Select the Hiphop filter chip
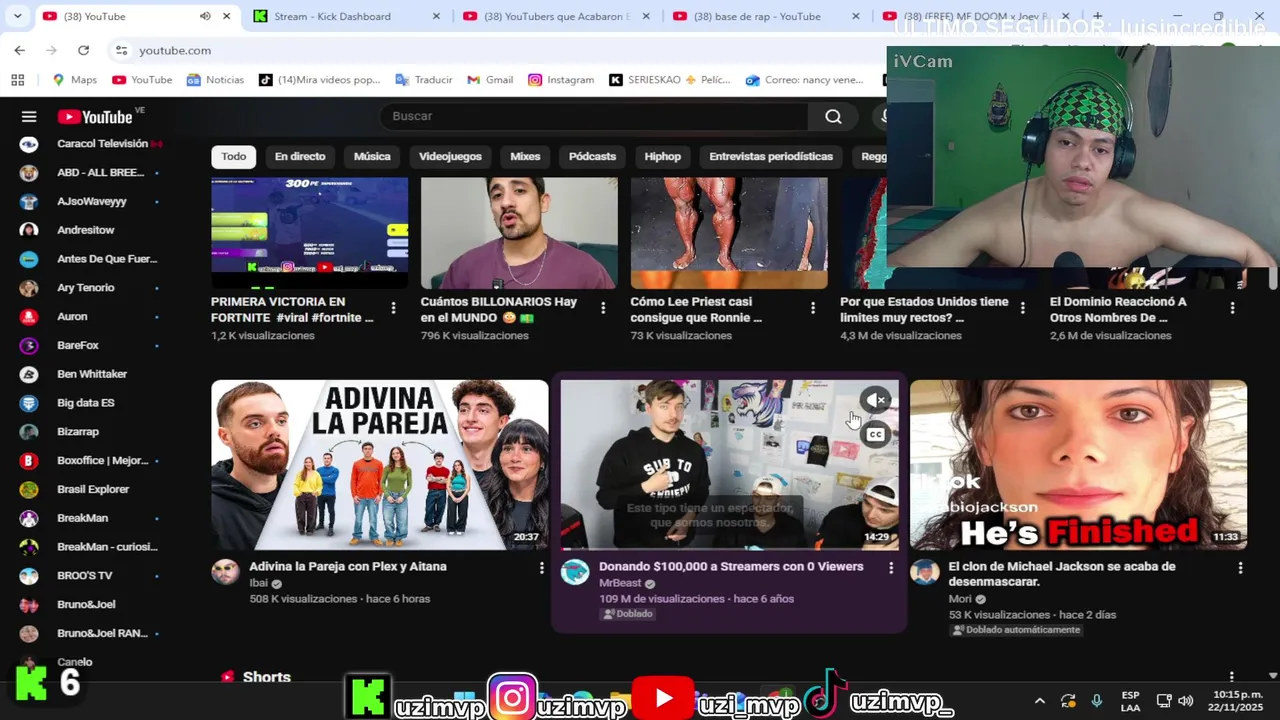Image resolution: width=1280 pixels, height=720 pixels. point(662,157)
